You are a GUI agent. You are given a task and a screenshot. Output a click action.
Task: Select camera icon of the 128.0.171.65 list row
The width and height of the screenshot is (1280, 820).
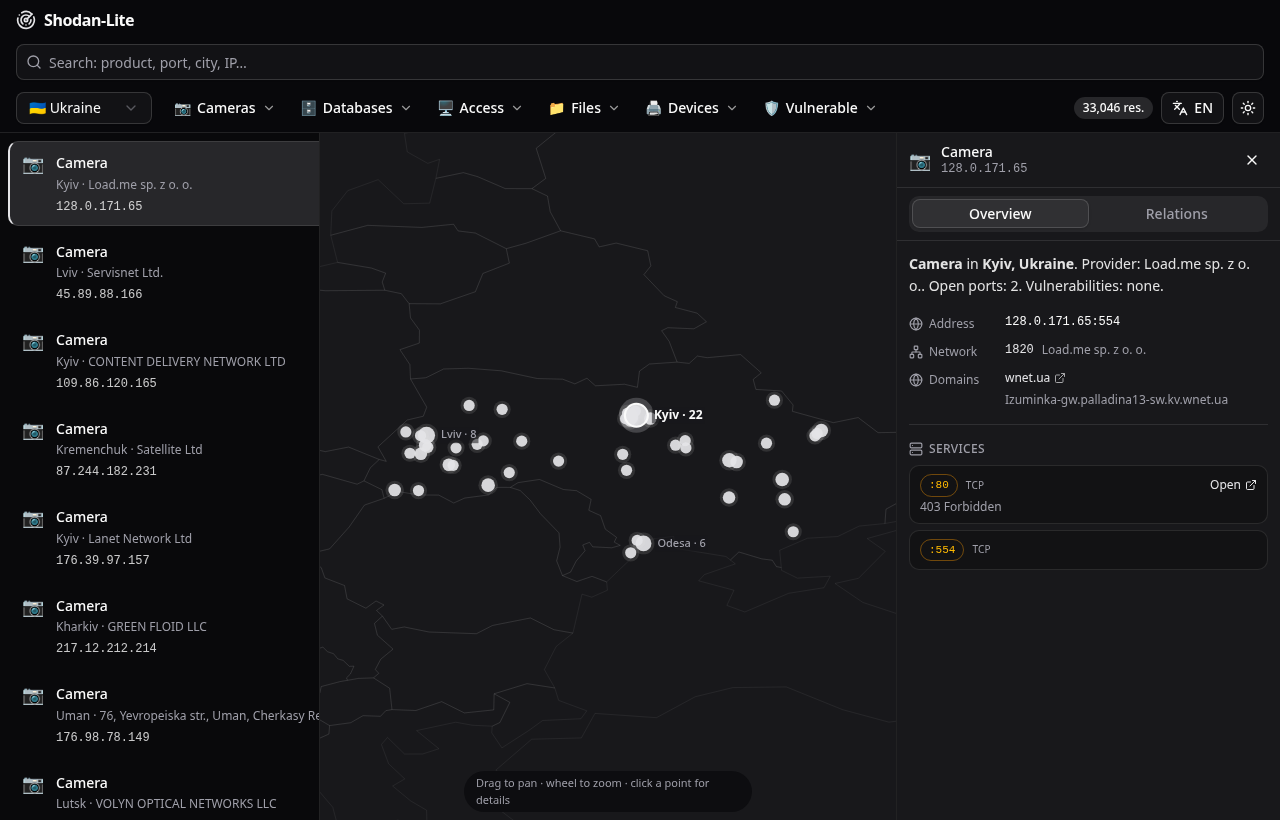coord(33,164)
